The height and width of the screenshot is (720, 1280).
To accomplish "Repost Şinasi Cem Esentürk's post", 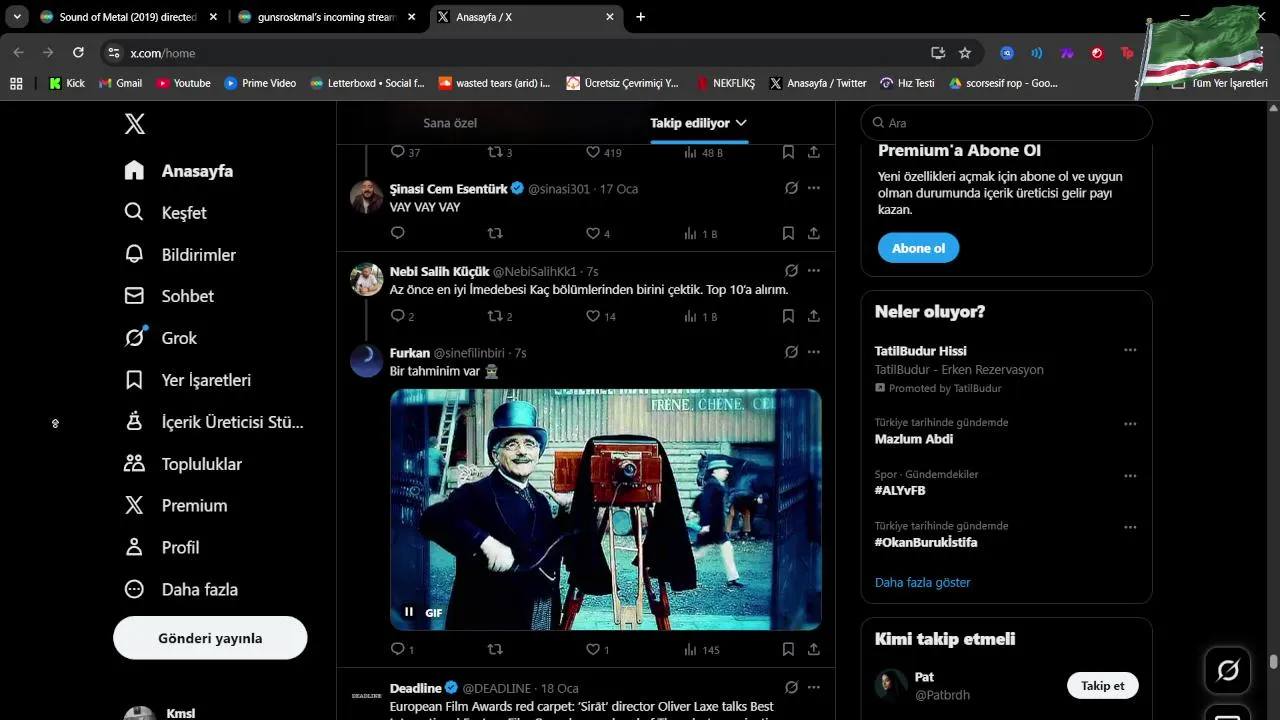I will point(495,233).
